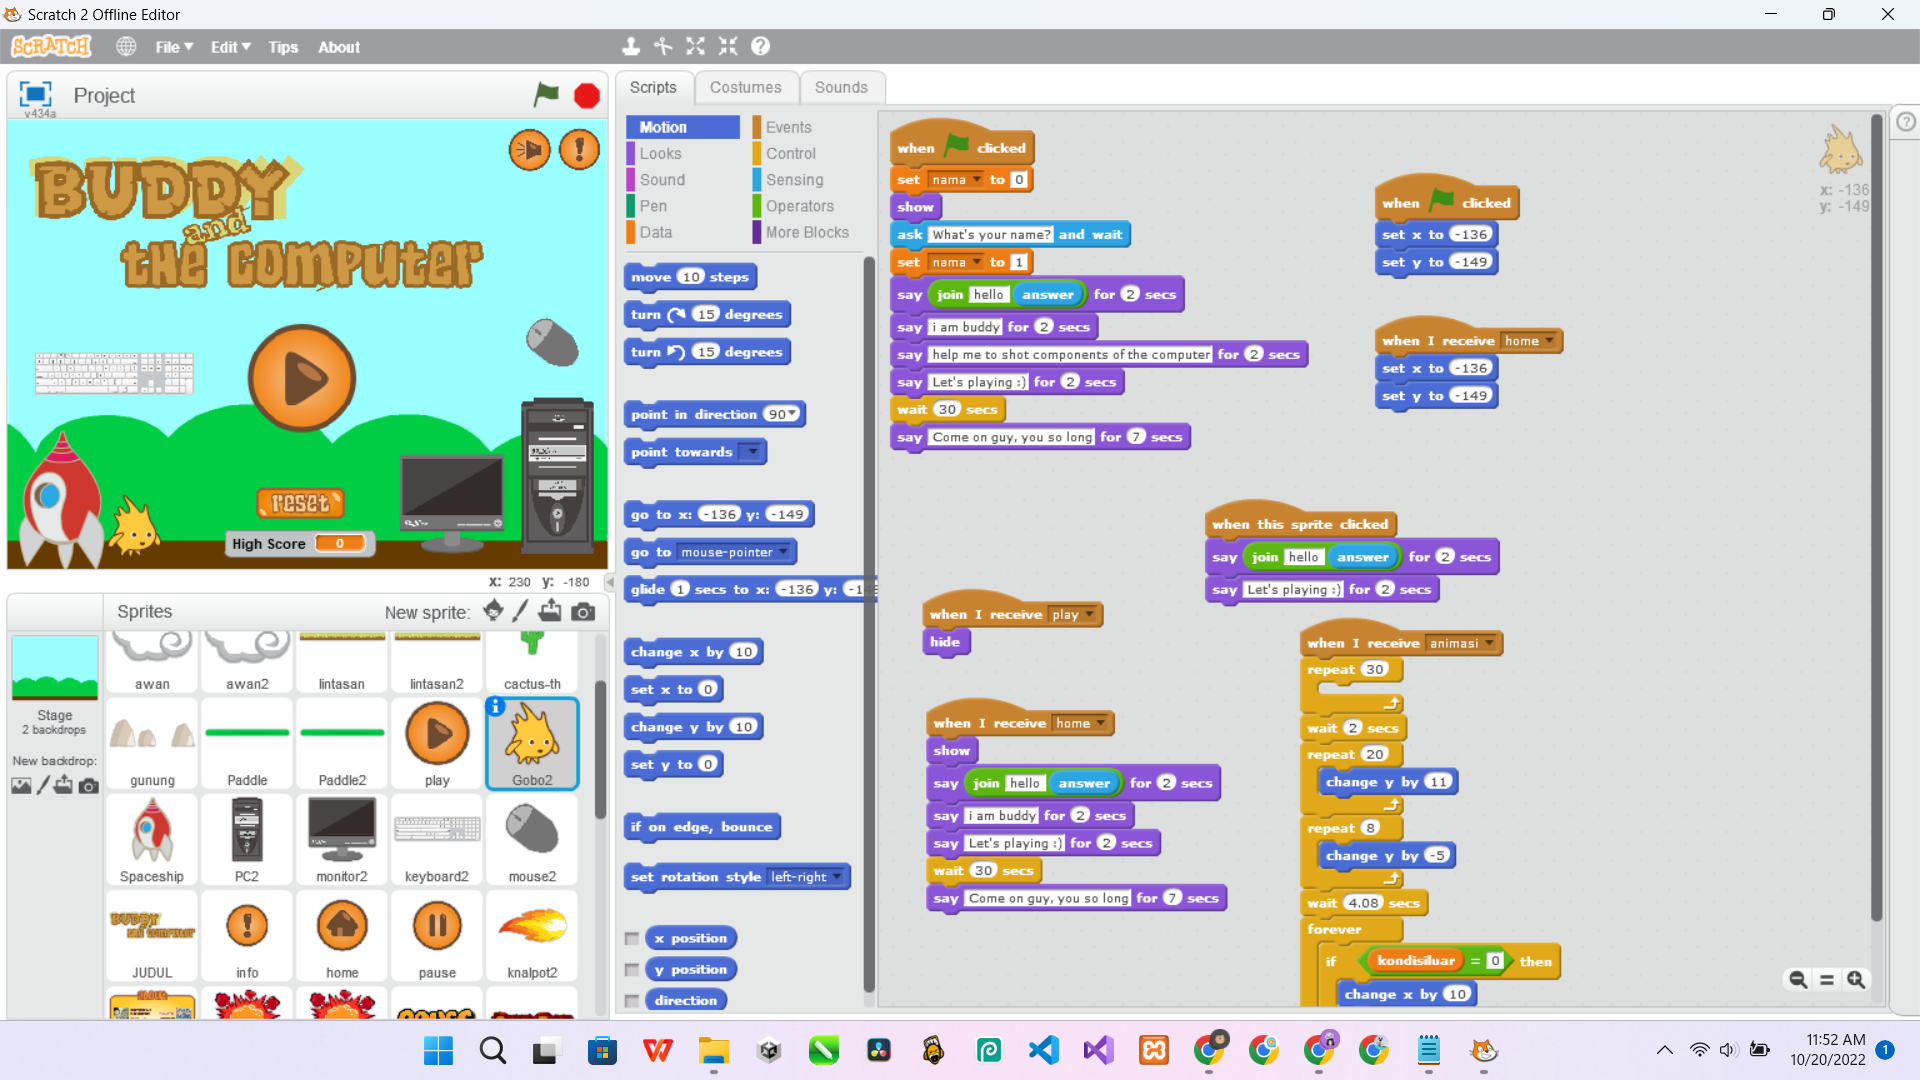Open animasi message dropdown in receive block

1490,643
